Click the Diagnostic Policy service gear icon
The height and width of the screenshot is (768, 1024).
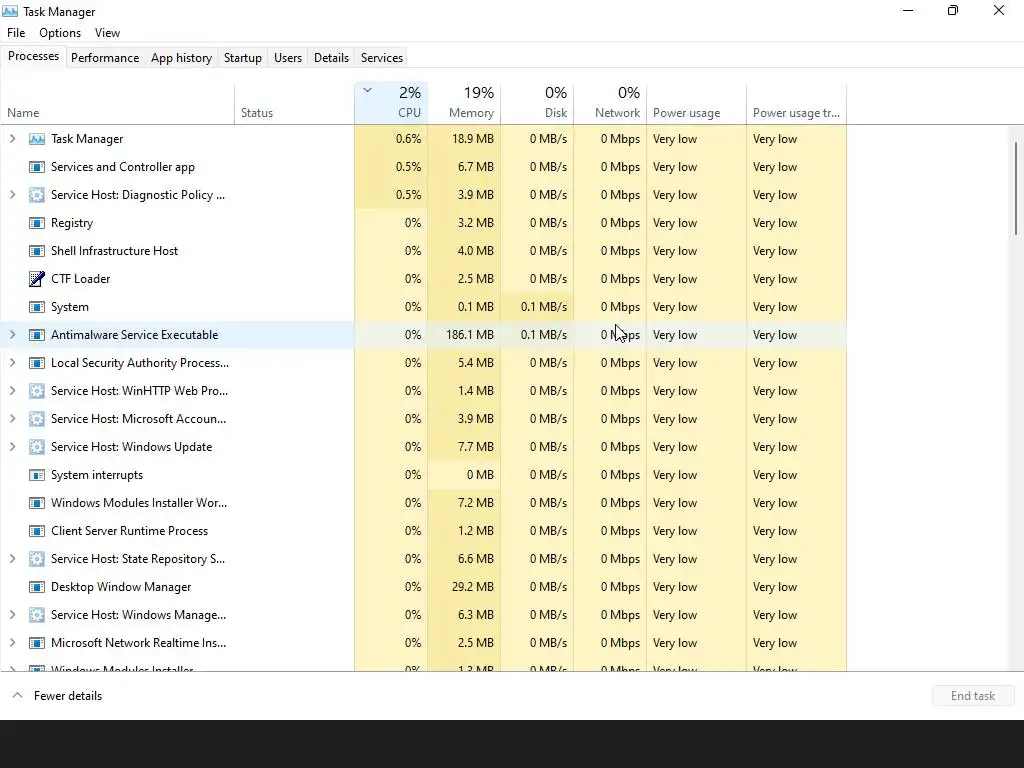37,195
